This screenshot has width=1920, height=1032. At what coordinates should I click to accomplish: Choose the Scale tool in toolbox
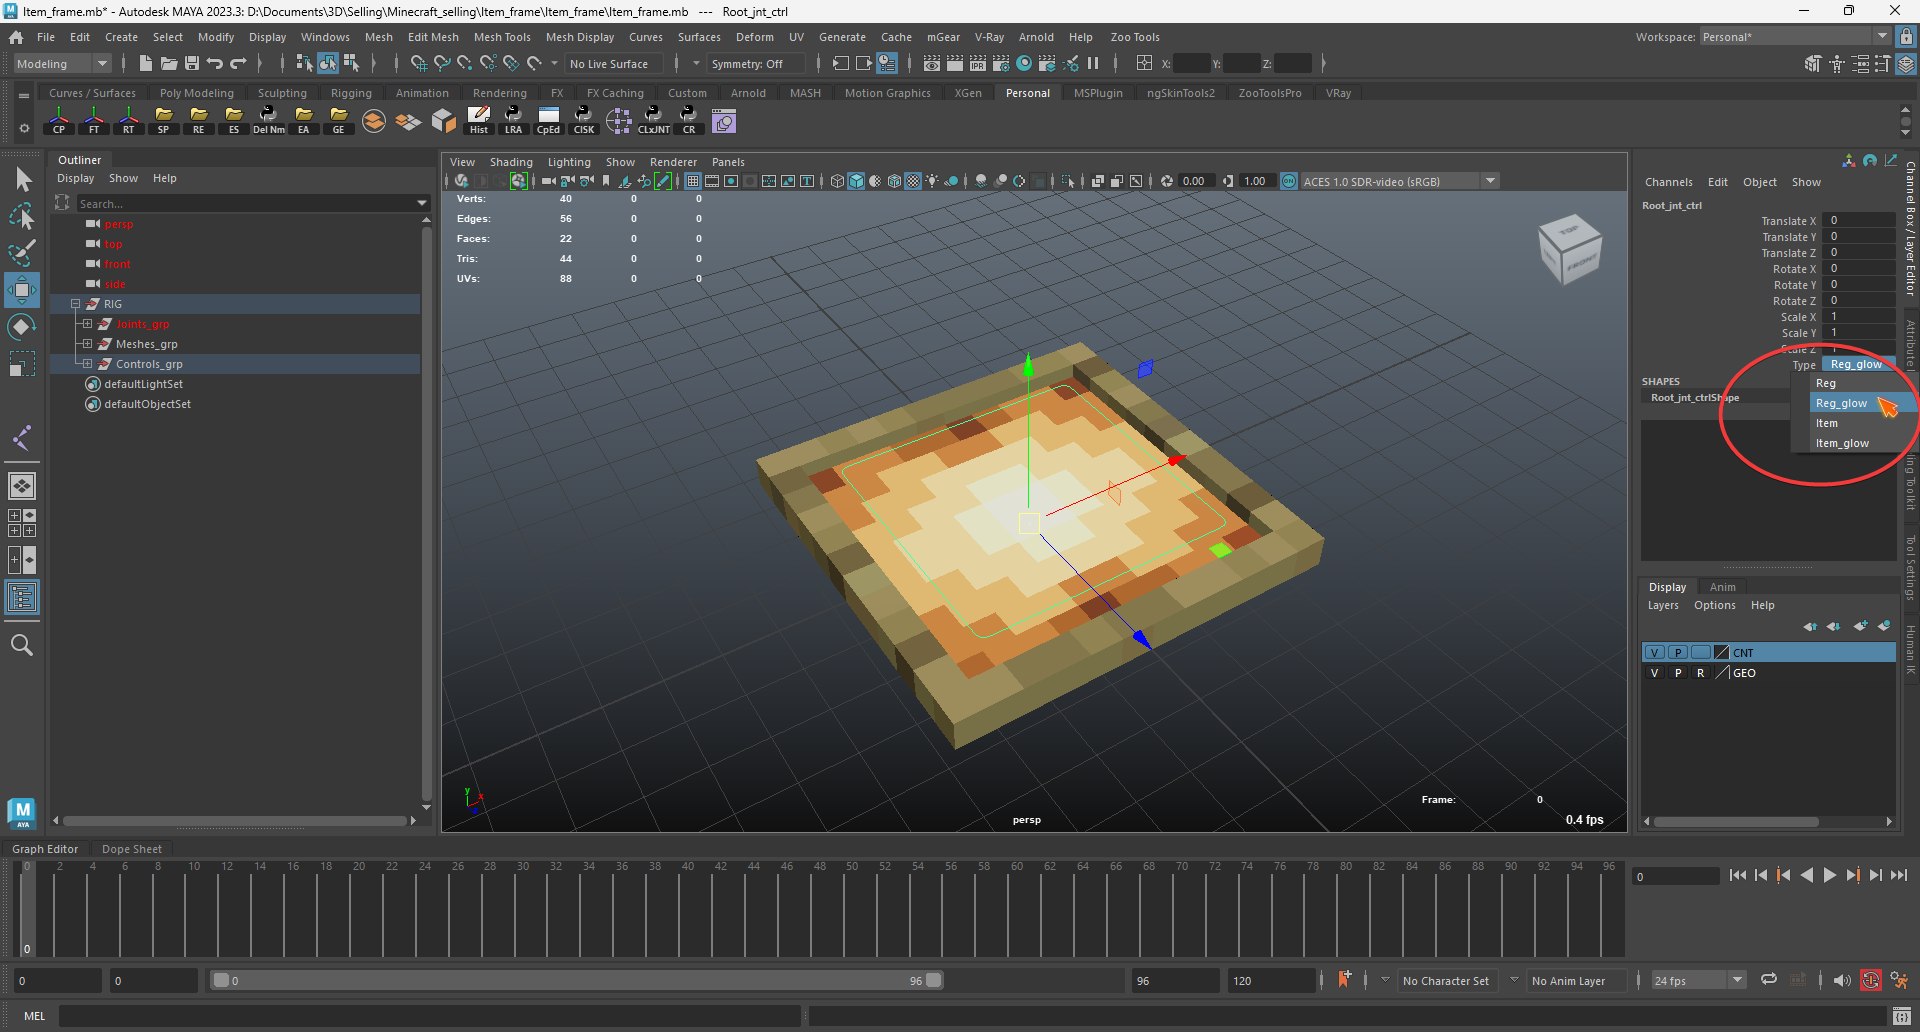point(22,364)
